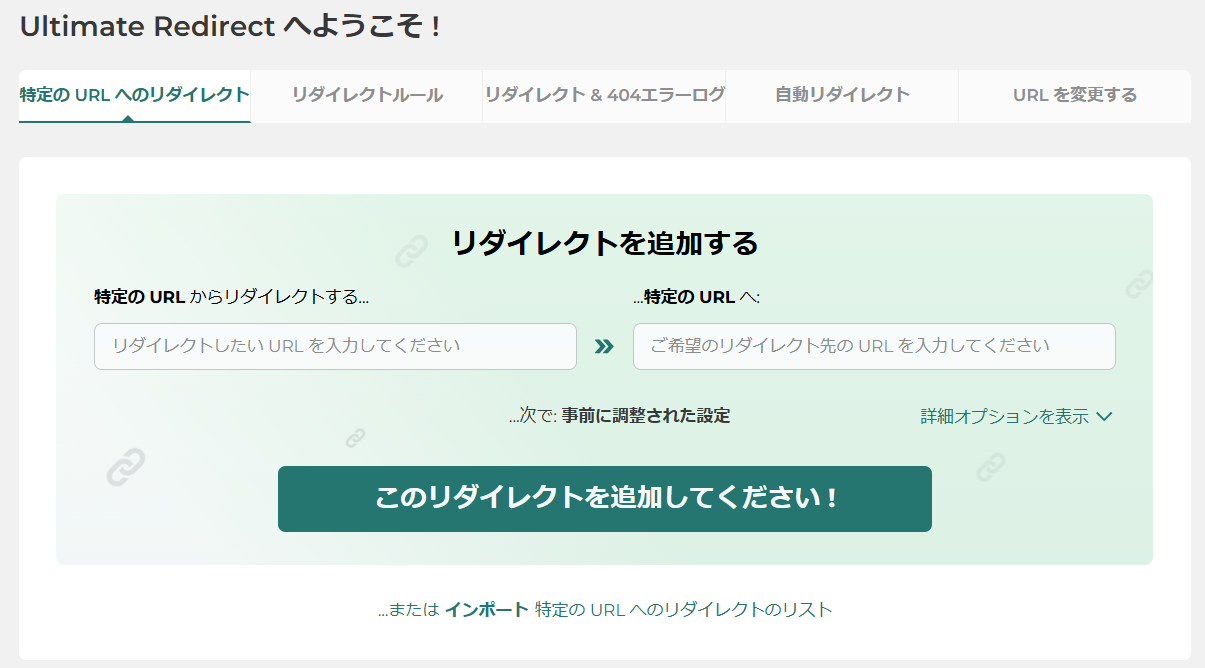The image size is (1205, 668).
Task: Focus the リダイレクトしたい URL input field
Action: click(335, 346)
